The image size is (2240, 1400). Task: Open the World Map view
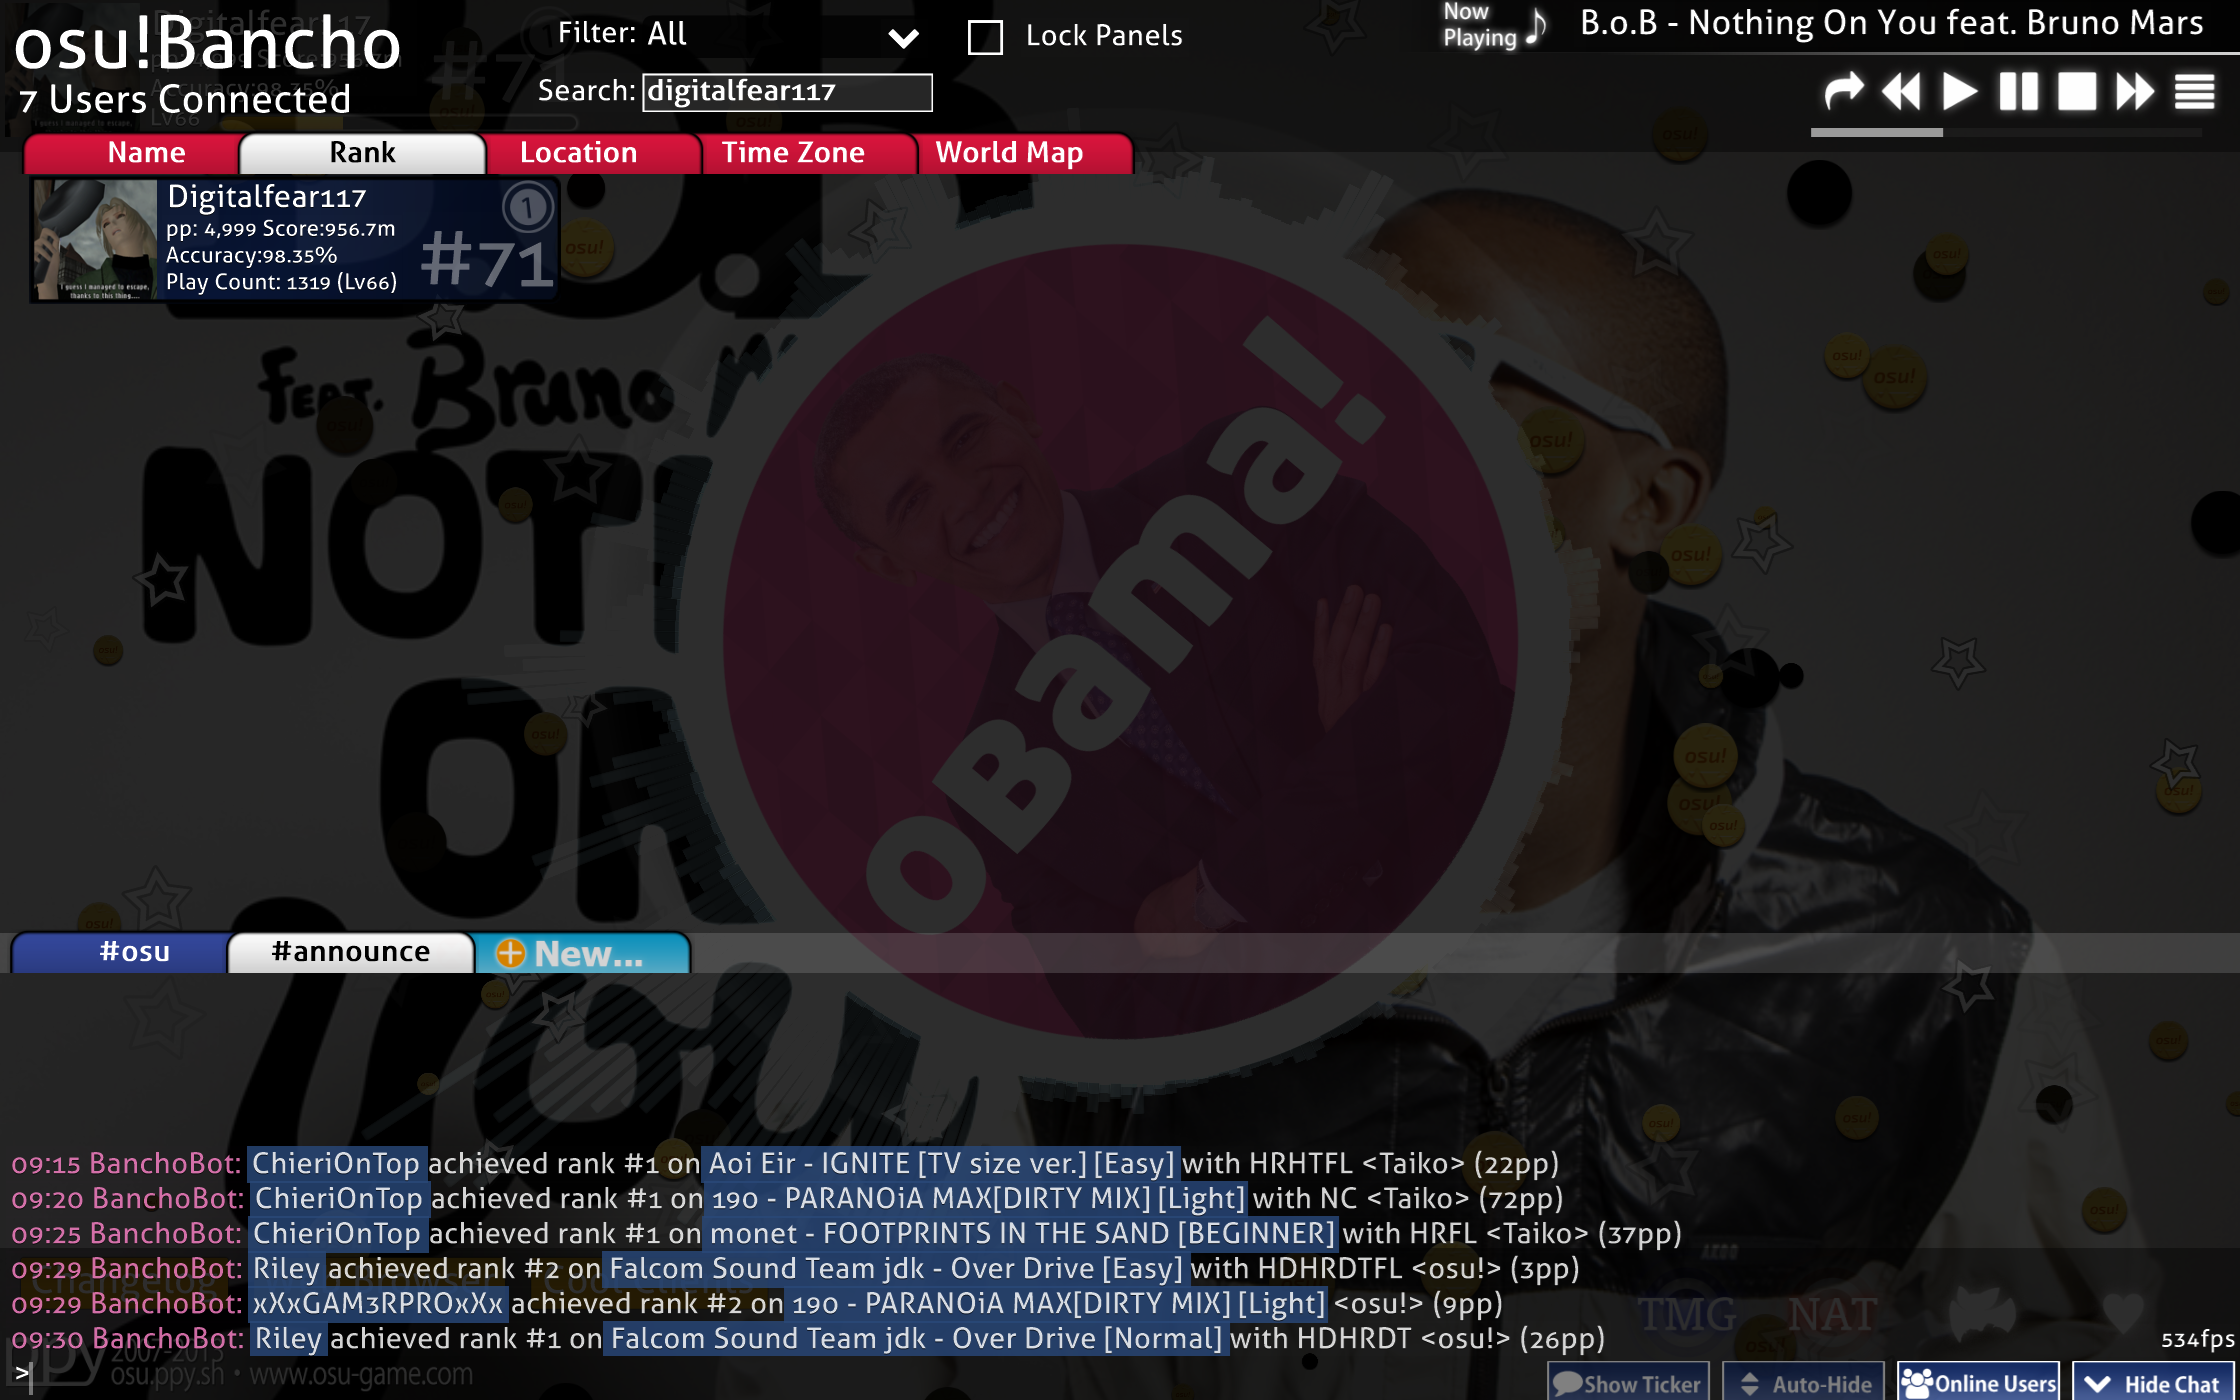point(1009,153)
